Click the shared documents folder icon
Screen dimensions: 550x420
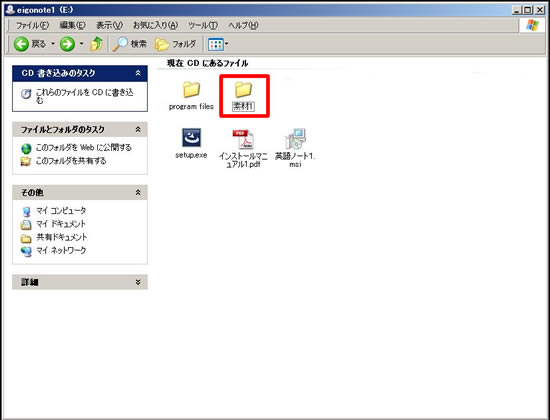click(26, 239)
